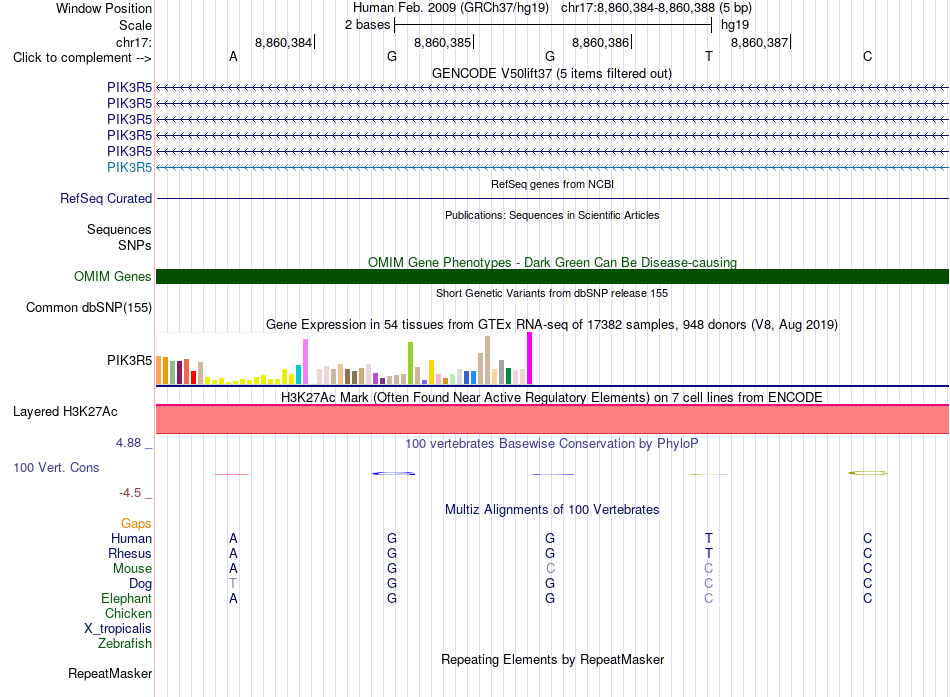Click the light blue PIK3R5 transcript label
Screen dimensions: 950x697
(x=130, y=167)
